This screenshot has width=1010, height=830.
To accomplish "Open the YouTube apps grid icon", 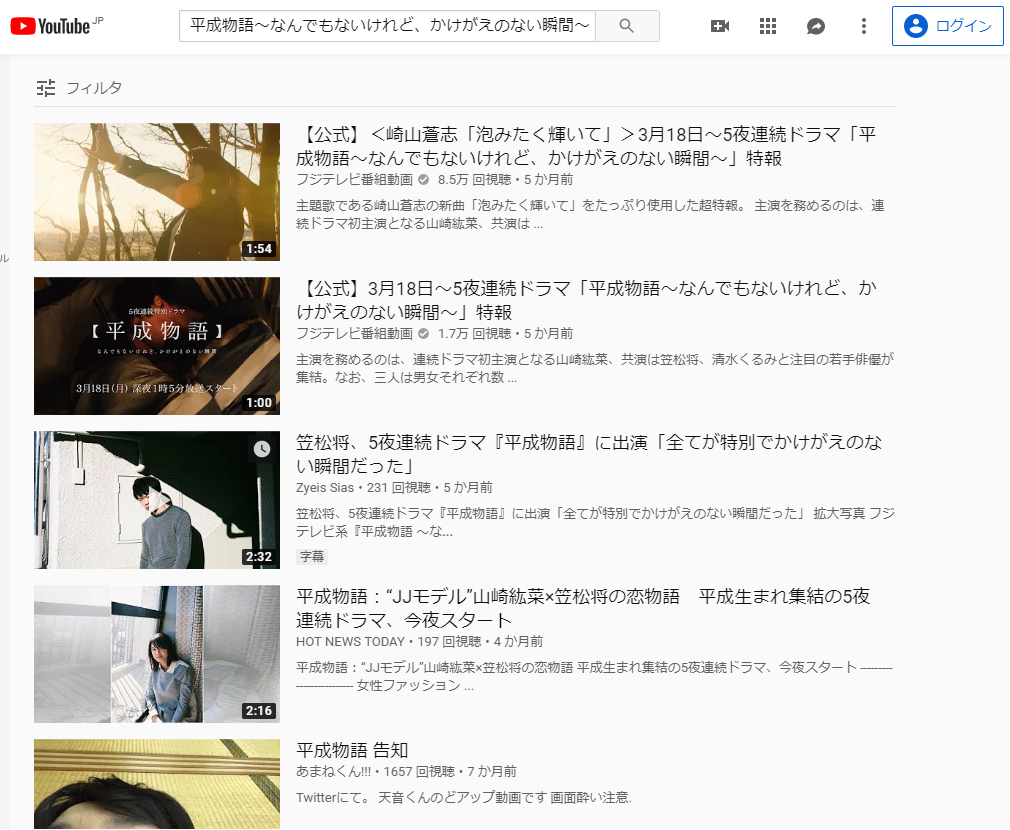I will click(x=767, y=26).
